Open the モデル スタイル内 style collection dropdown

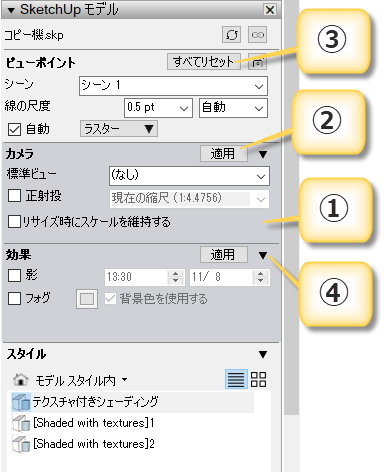[x=81, y=380]
